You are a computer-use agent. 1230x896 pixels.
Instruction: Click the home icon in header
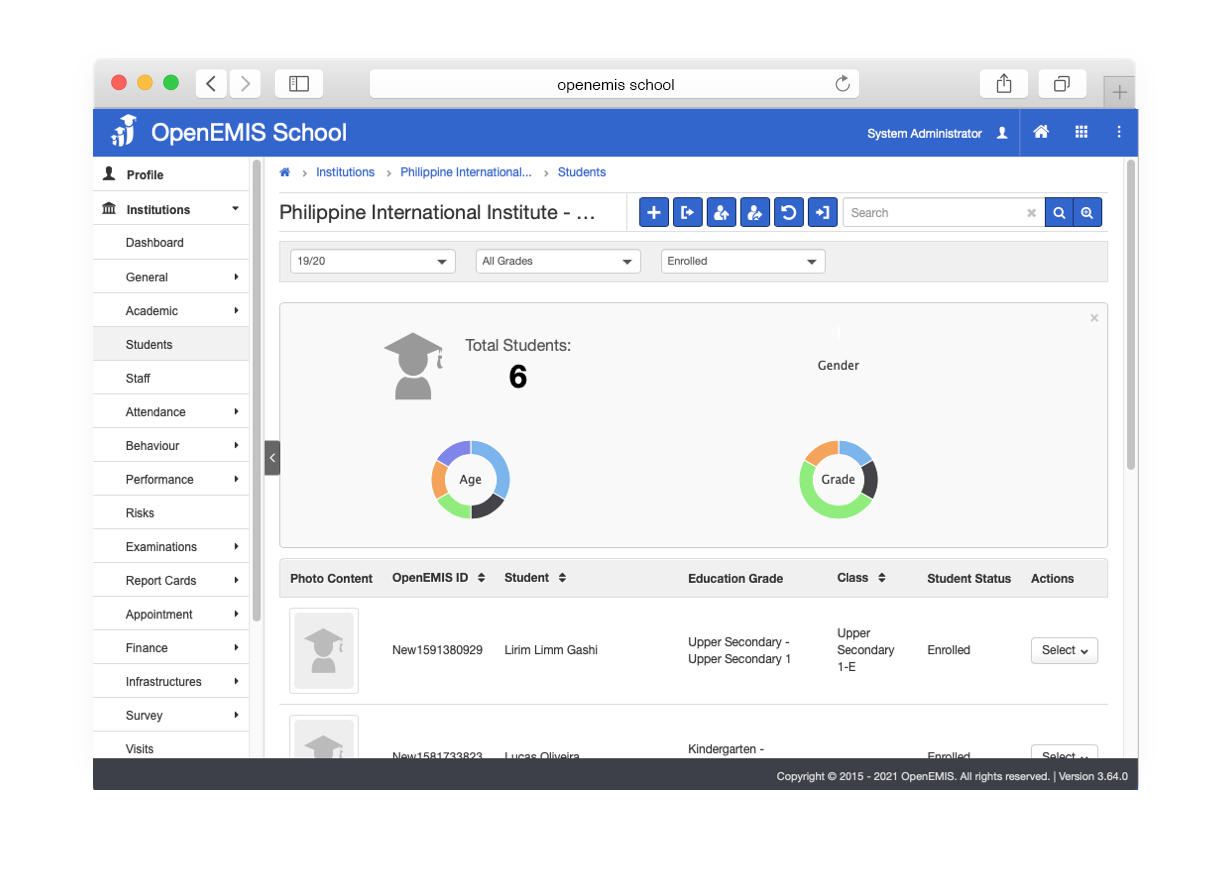pos(1041,132)
